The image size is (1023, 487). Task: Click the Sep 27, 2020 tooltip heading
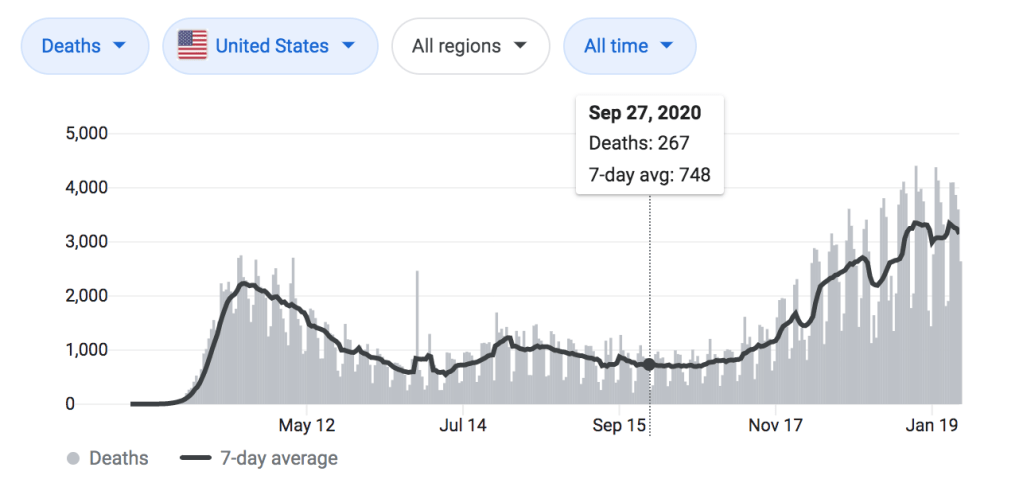coord(644,112)
